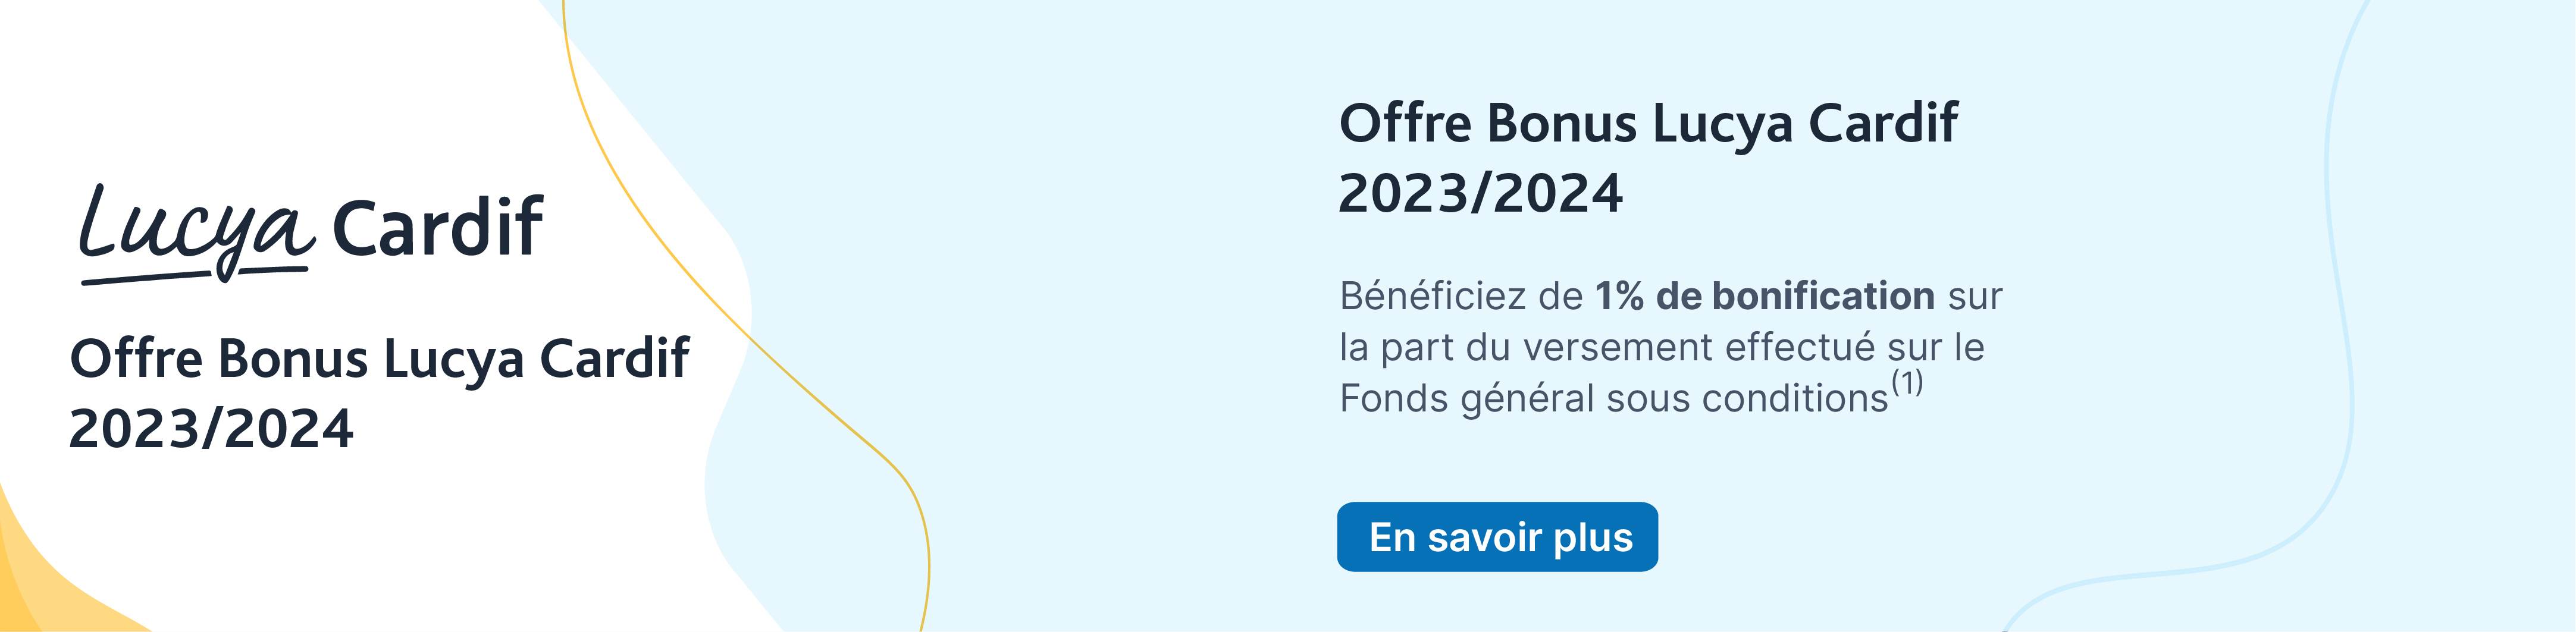
Task: Click the left 2023/2024 text under the logo
Action: coord(211,429)
